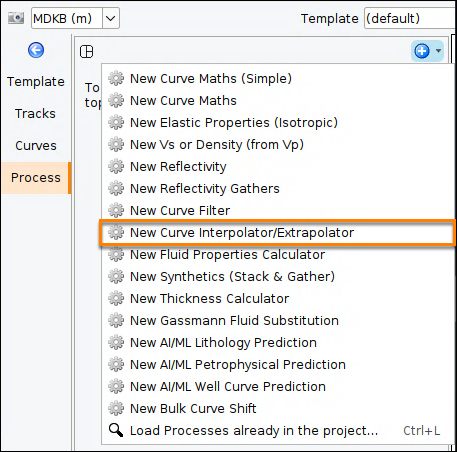Select the Process tab
The width and height of the screenshot is (457, 452).
tap(36, 178)
